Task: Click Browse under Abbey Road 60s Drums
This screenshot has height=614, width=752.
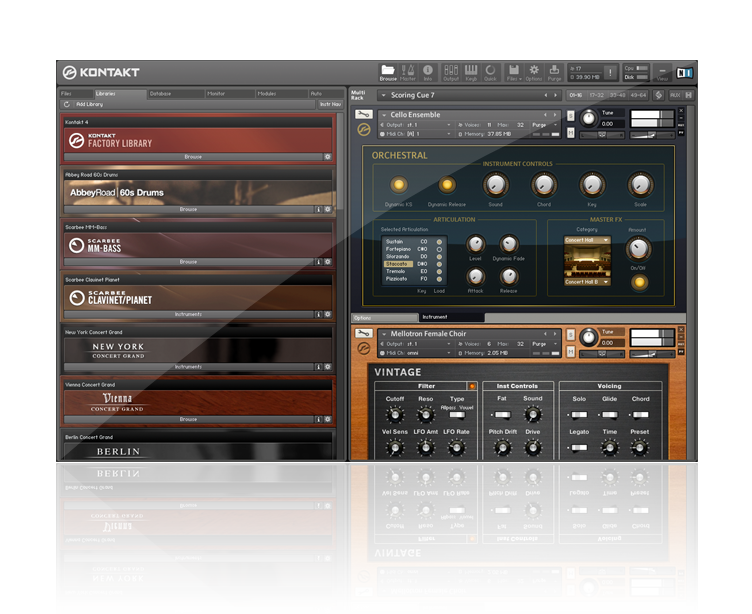Action: coord(188,209)
